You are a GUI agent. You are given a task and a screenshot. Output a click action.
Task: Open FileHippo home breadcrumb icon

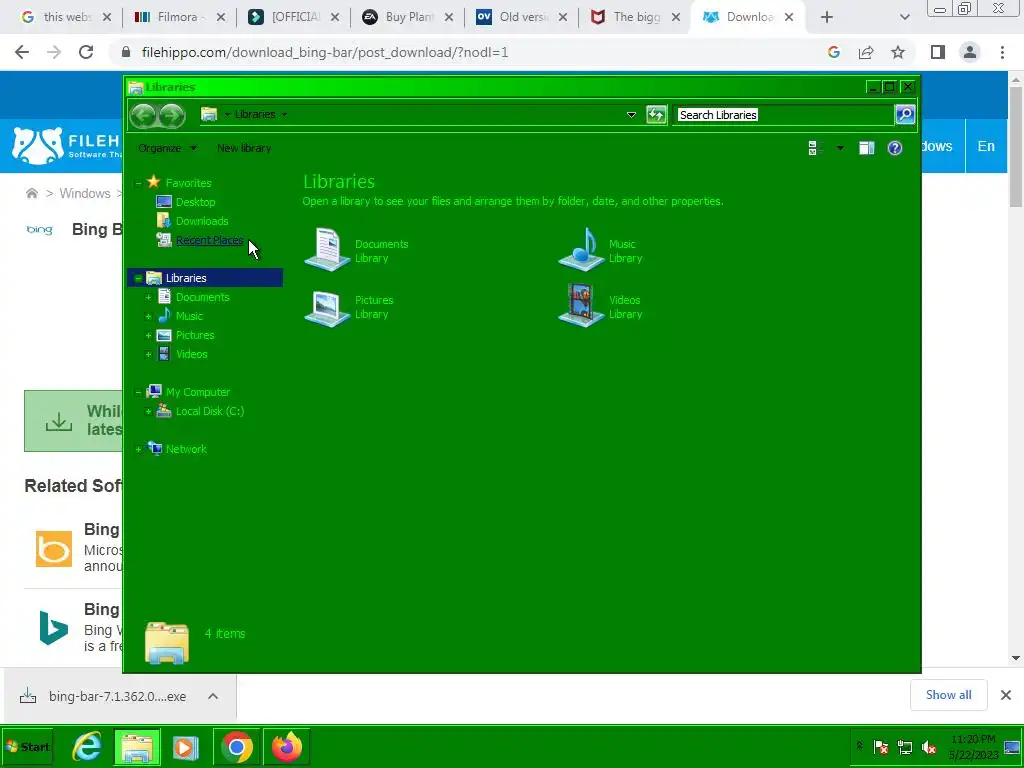pos(31,193)
